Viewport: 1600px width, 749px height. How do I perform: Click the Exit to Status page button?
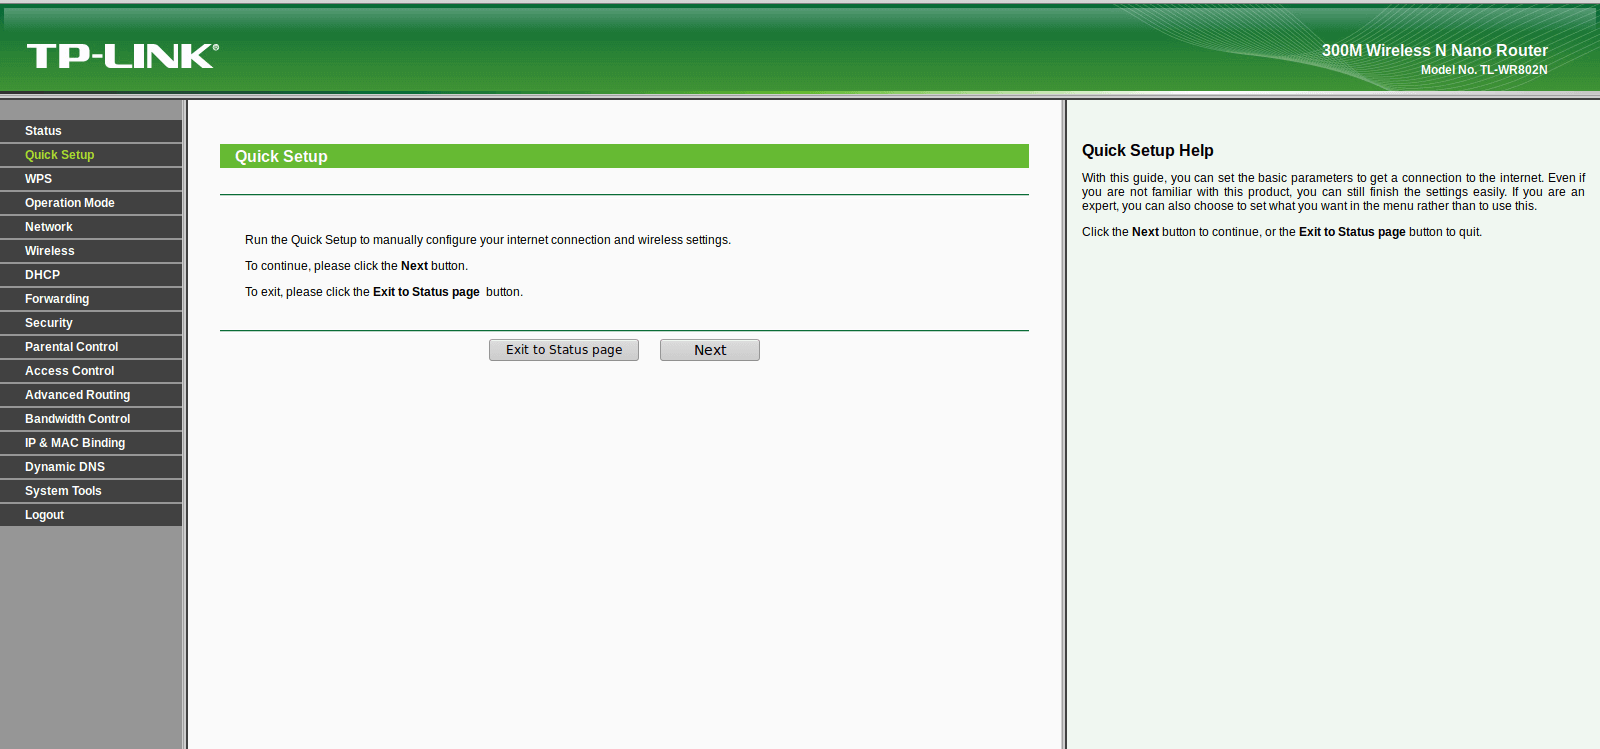point(564,350)
